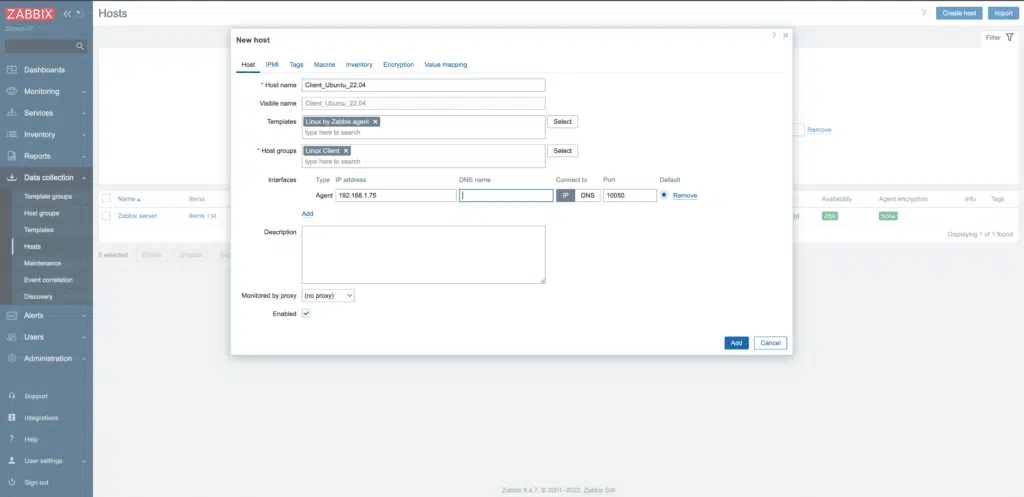This screenshot has height=497, width=1024.
Task: Click the Description text area
Action: (x=423, y=255)
